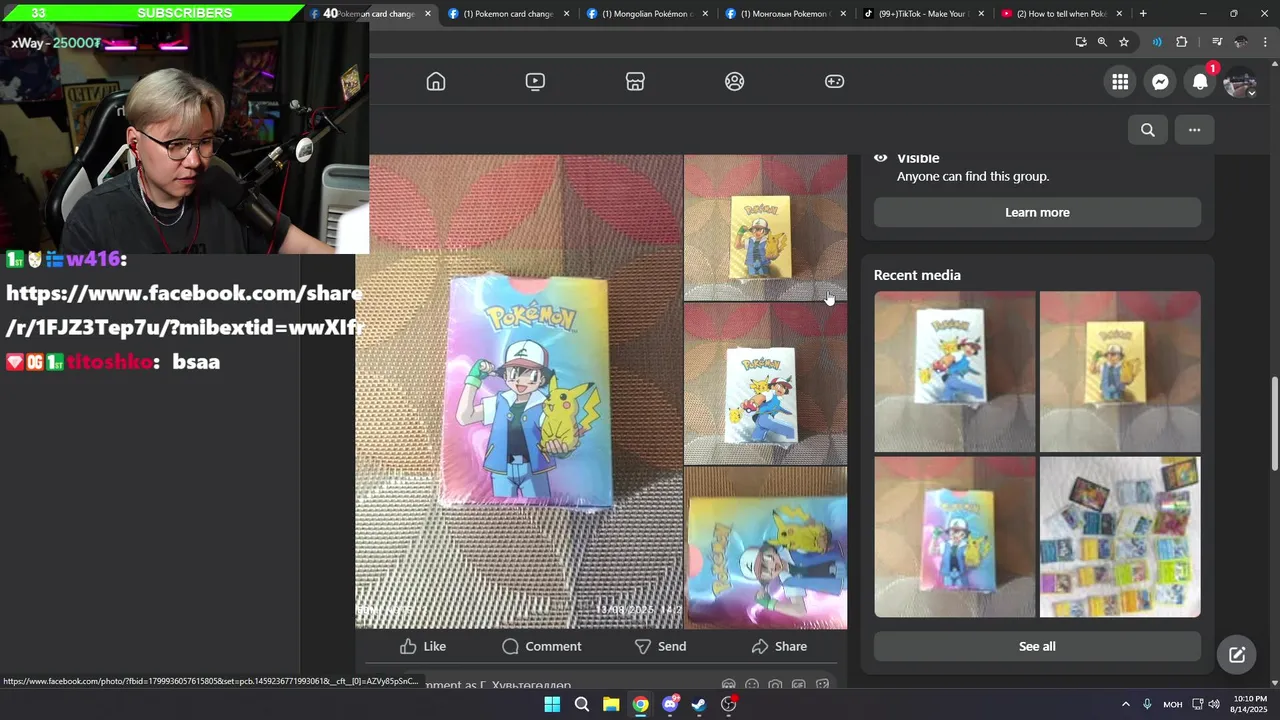Attach a photo using comment camera icon

(775, 685)
